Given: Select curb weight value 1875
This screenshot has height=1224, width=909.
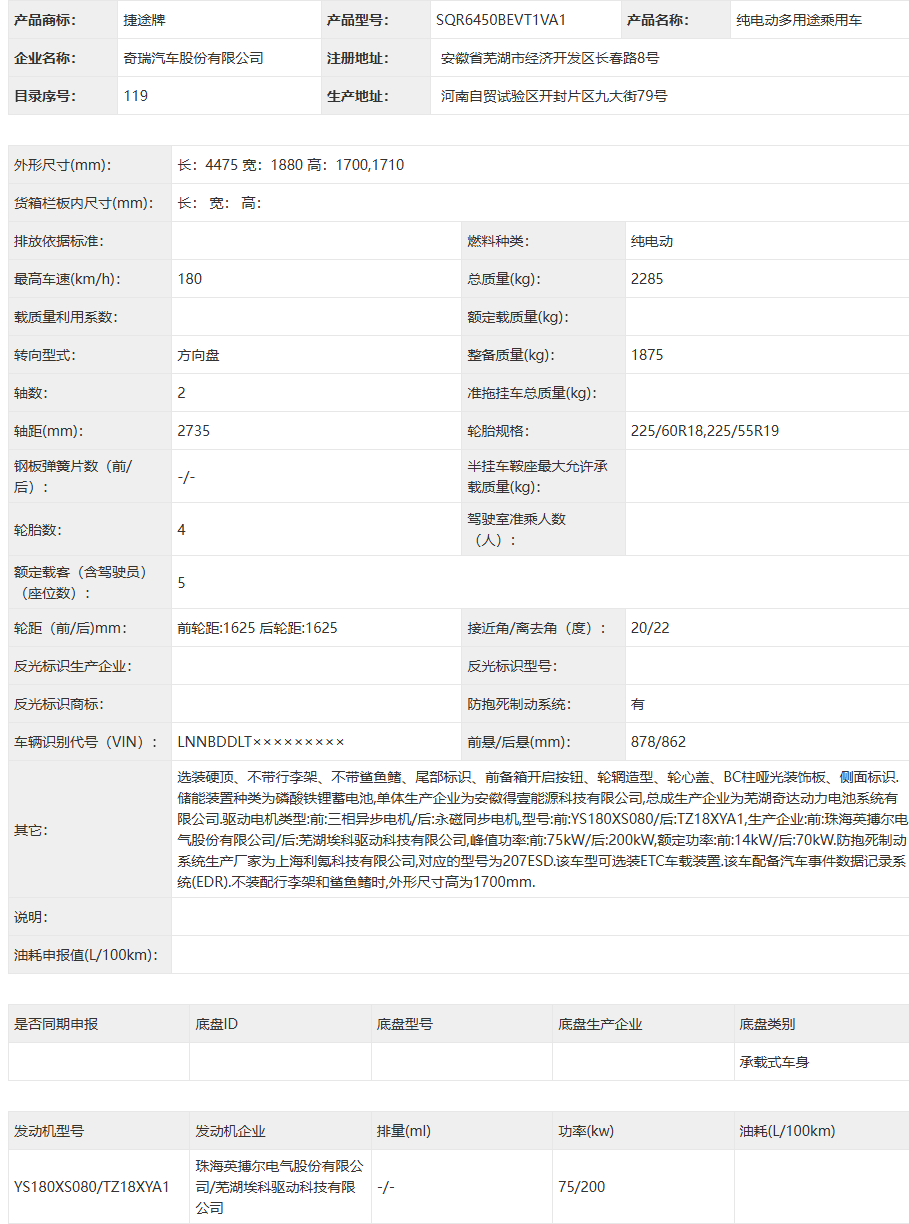Looking at the screenshot, I should (647, 355).
